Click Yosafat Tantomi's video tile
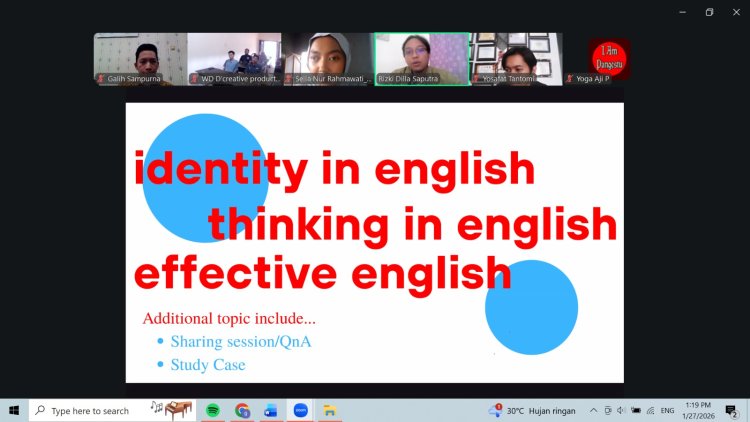750x422 pixels. point(516,59)
